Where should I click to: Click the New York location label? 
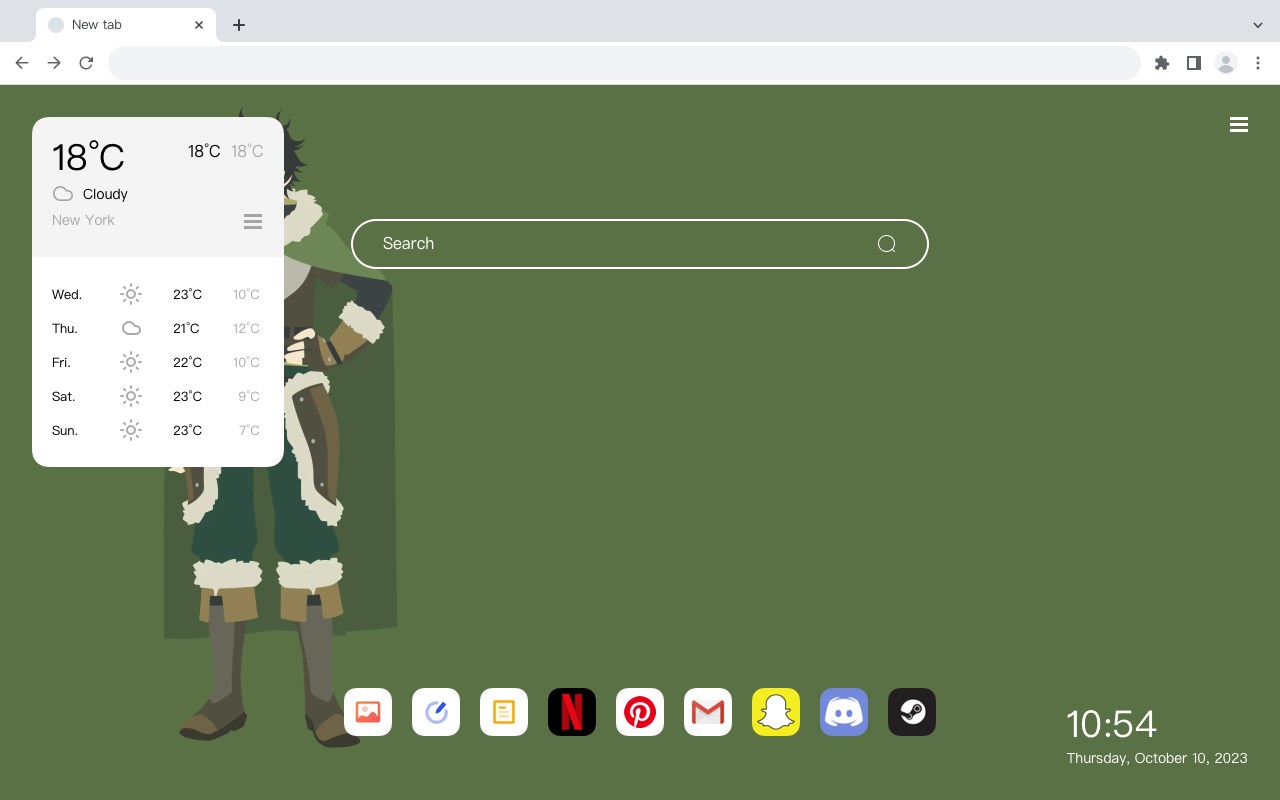tap(83, 220)
